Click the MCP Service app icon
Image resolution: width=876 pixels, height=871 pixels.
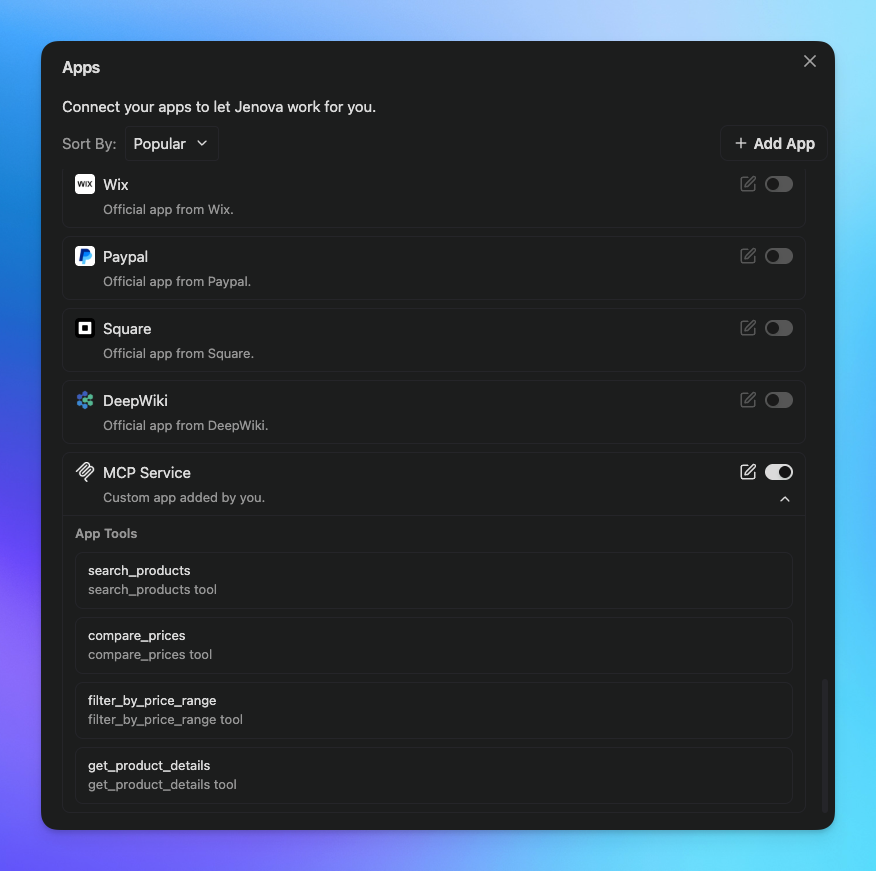85,472
